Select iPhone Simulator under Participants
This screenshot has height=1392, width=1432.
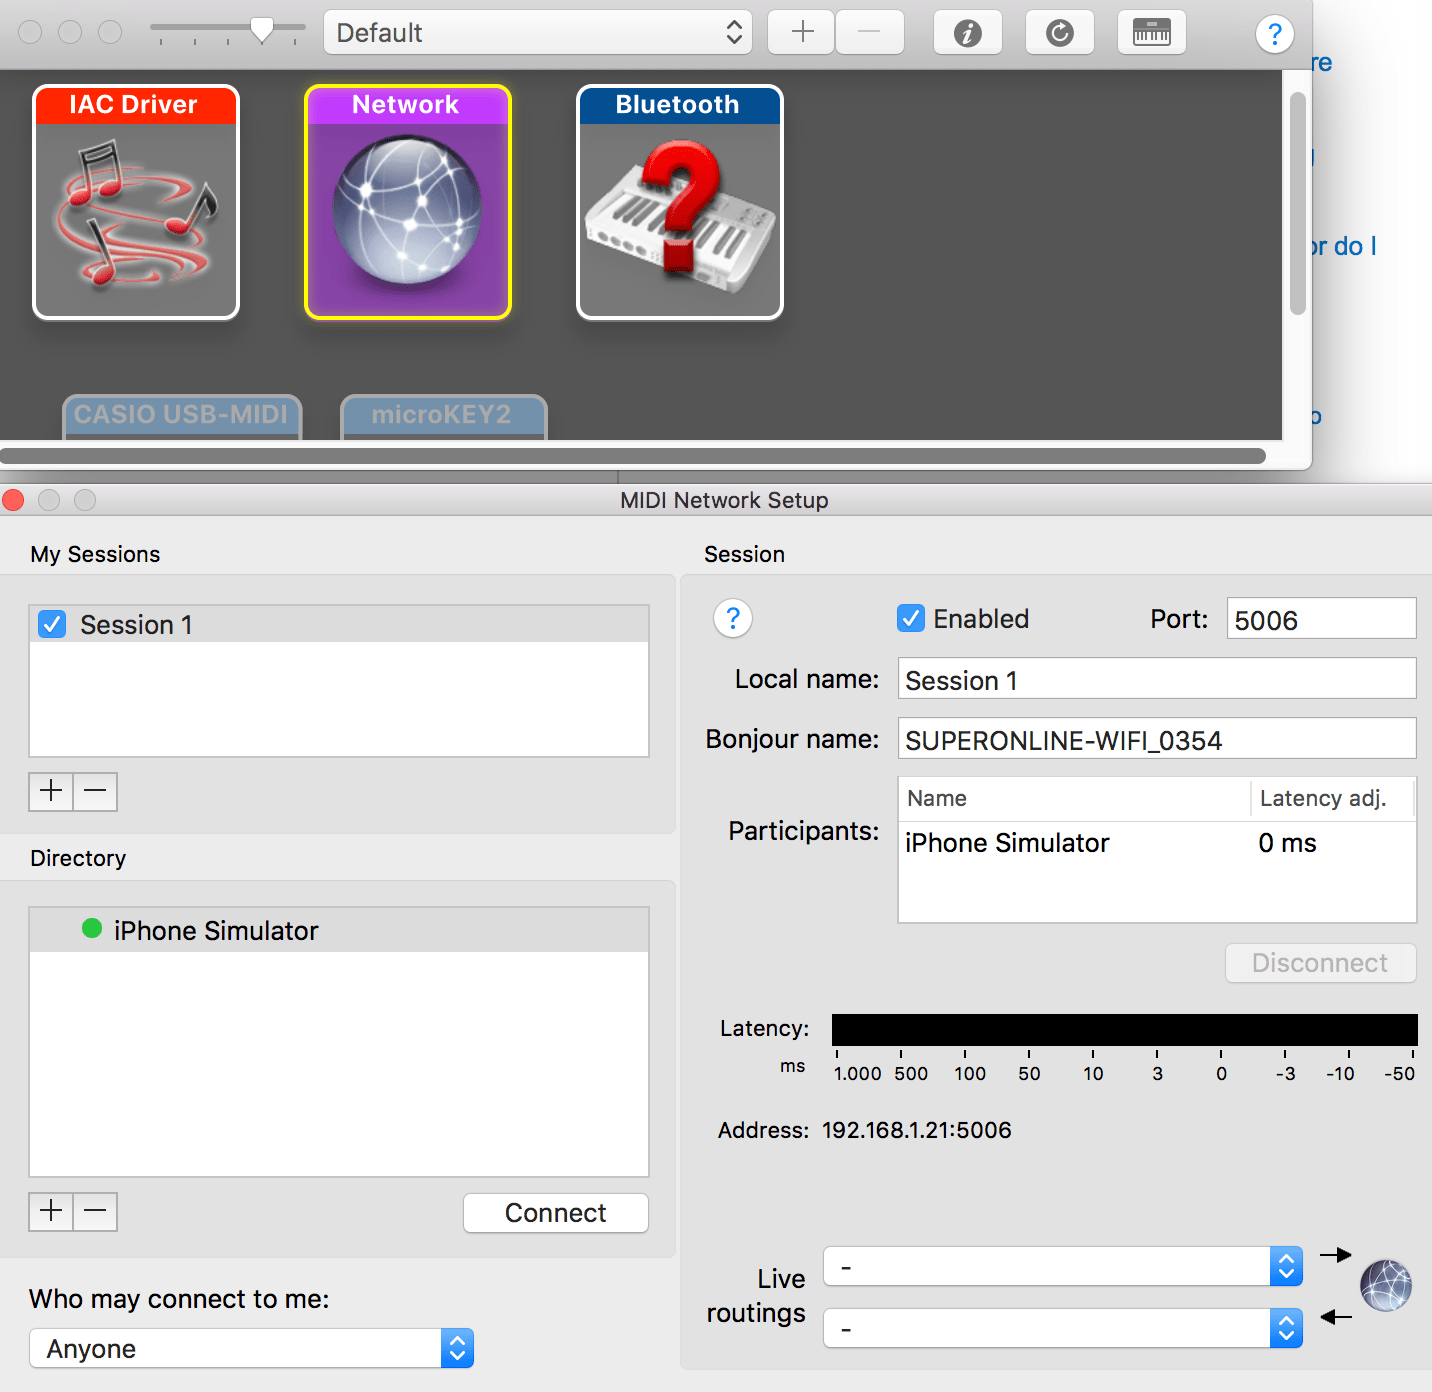[1007, 843]
